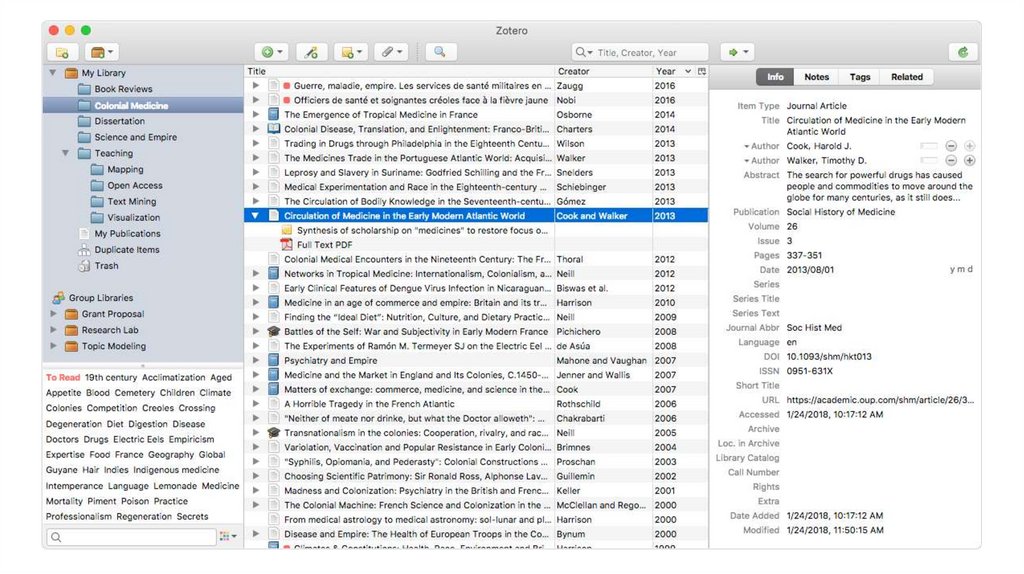Switch to the Notes tab
The image size is (1024, 574).
click(816, 77)
